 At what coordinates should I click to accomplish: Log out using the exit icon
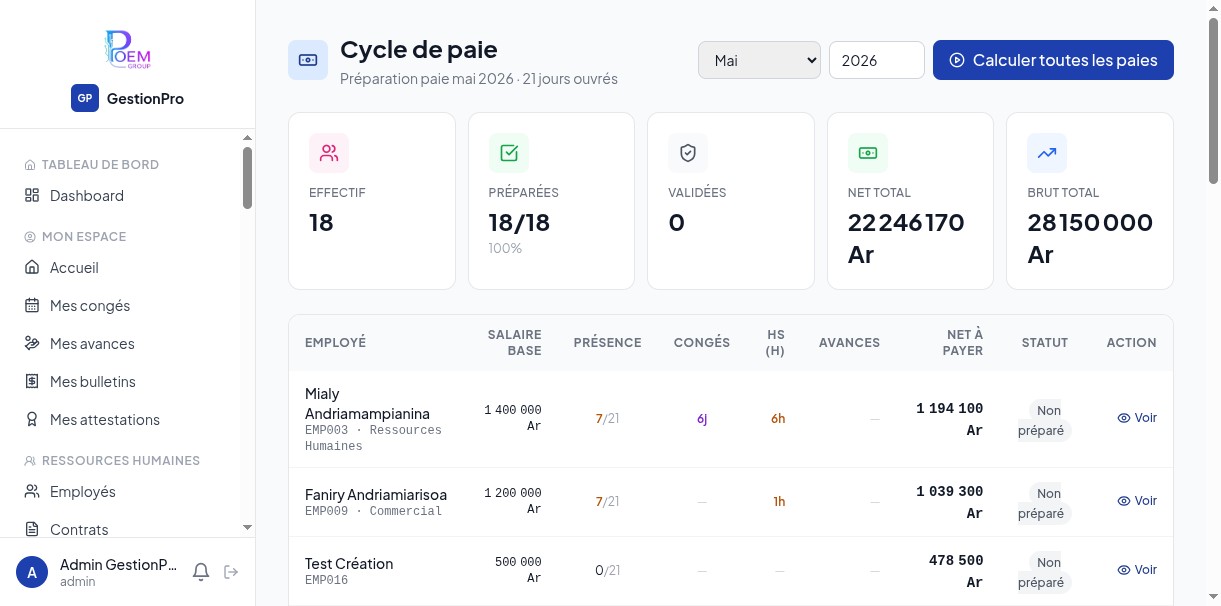coord(231,572)
